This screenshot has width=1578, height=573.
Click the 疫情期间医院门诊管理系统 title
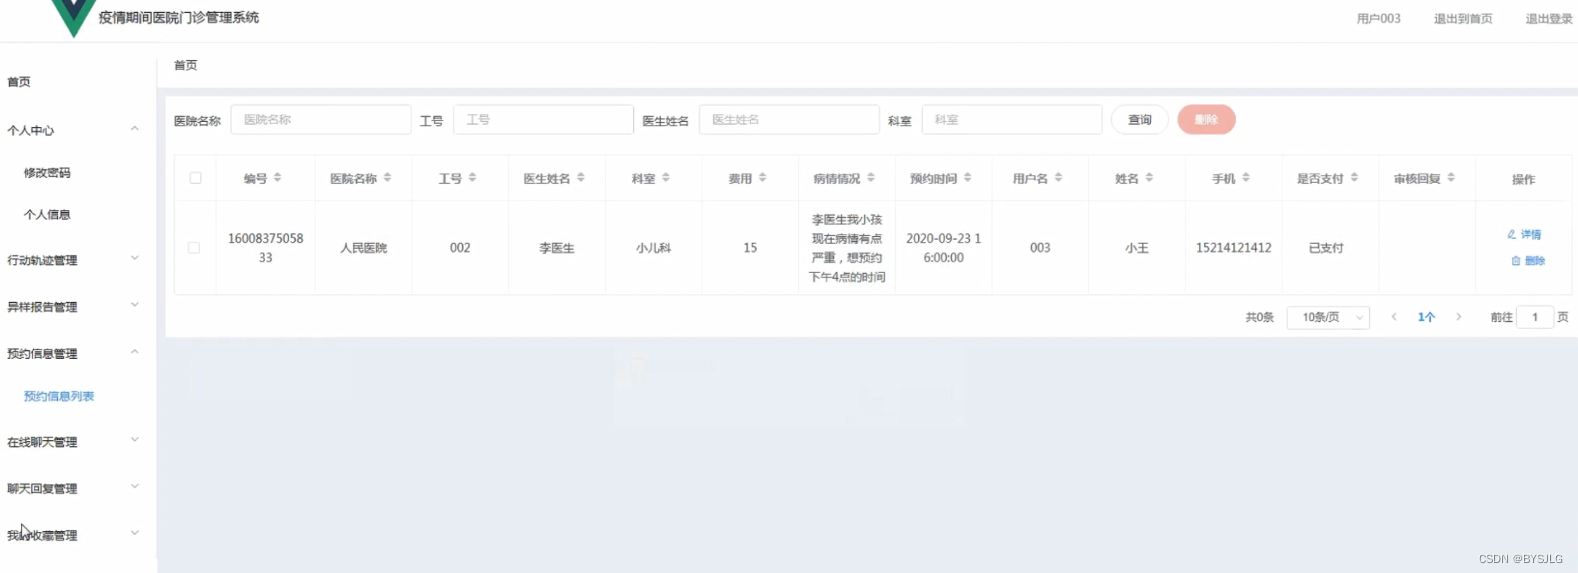(179, 17)
